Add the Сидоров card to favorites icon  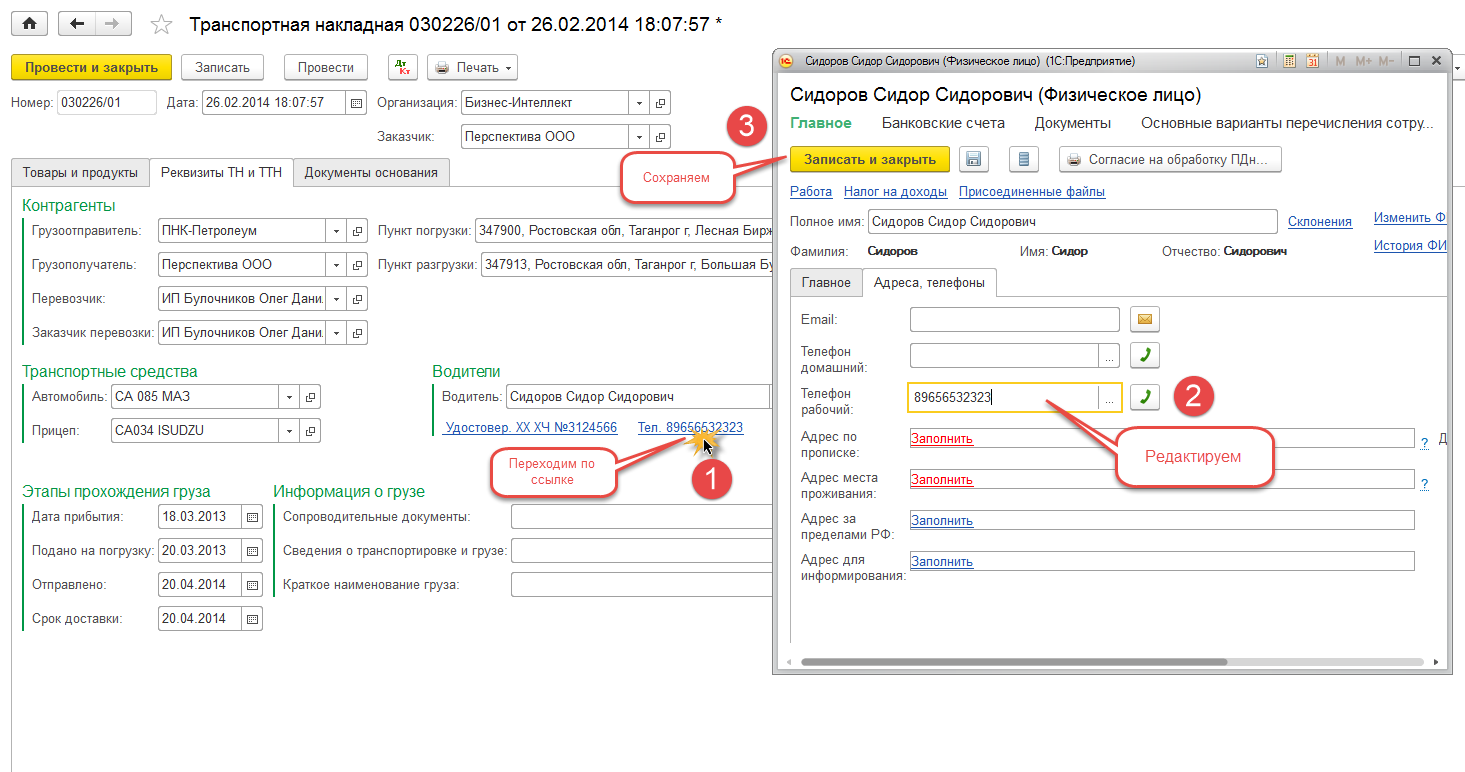click(x=1264, y=61)
